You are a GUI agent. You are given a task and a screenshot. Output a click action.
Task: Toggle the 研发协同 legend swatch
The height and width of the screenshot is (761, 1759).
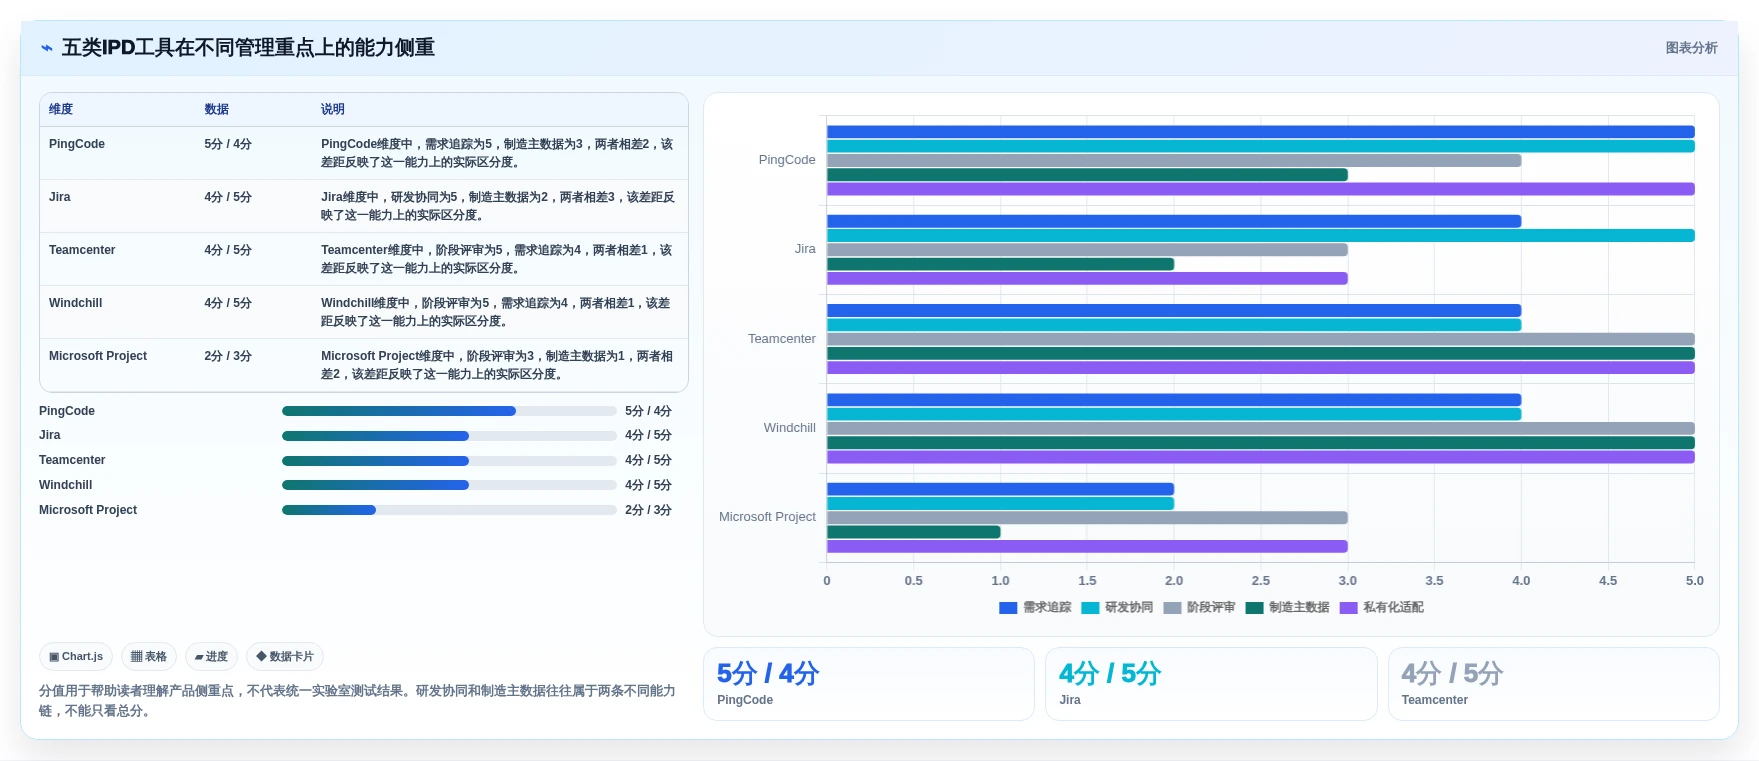tap(1090, 608)
